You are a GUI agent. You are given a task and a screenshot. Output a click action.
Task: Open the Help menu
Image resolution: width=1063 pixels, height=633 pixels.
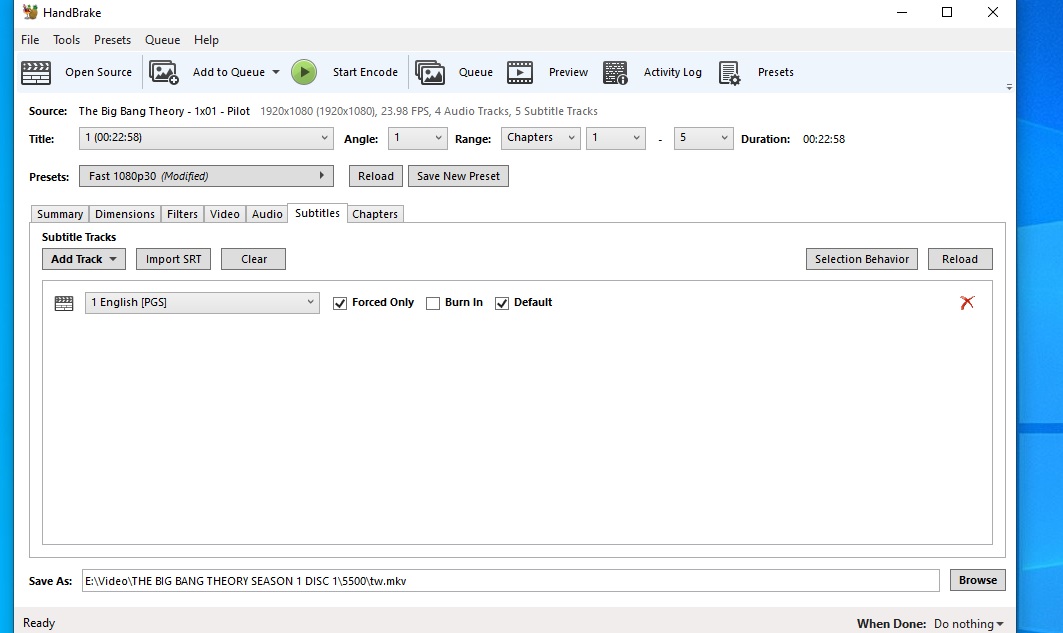(206, 40)
